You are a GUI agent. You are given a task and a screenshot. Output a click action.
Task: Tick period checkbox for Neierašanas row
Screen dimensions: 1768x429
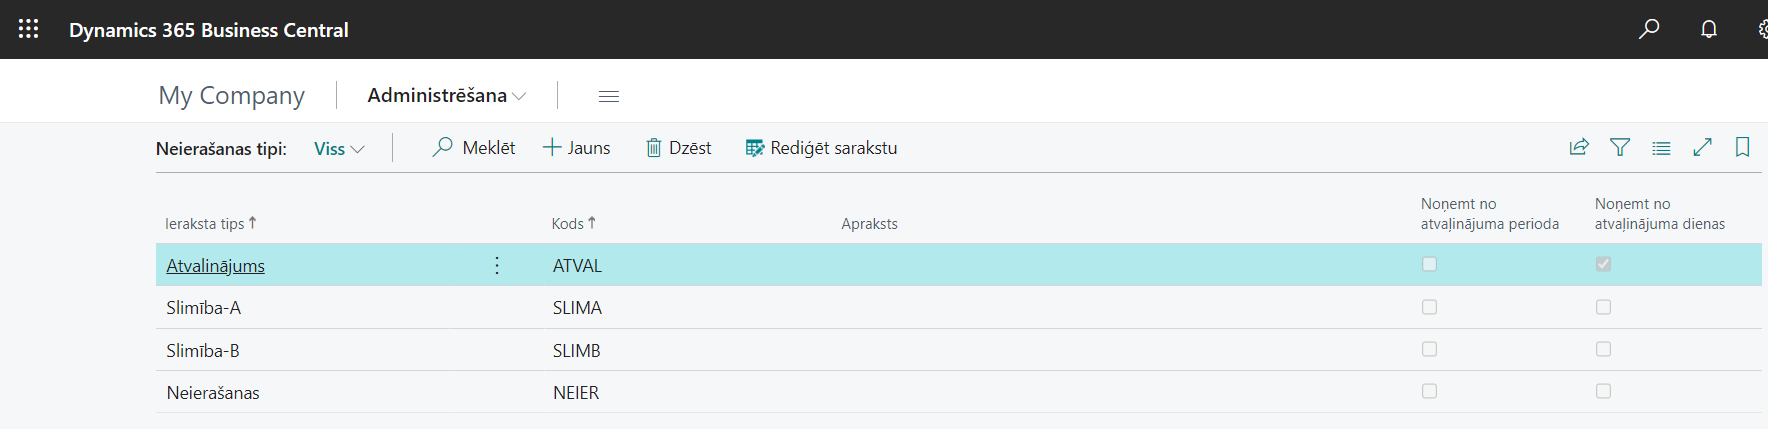pyautogui.click(x=1429, y=391)
